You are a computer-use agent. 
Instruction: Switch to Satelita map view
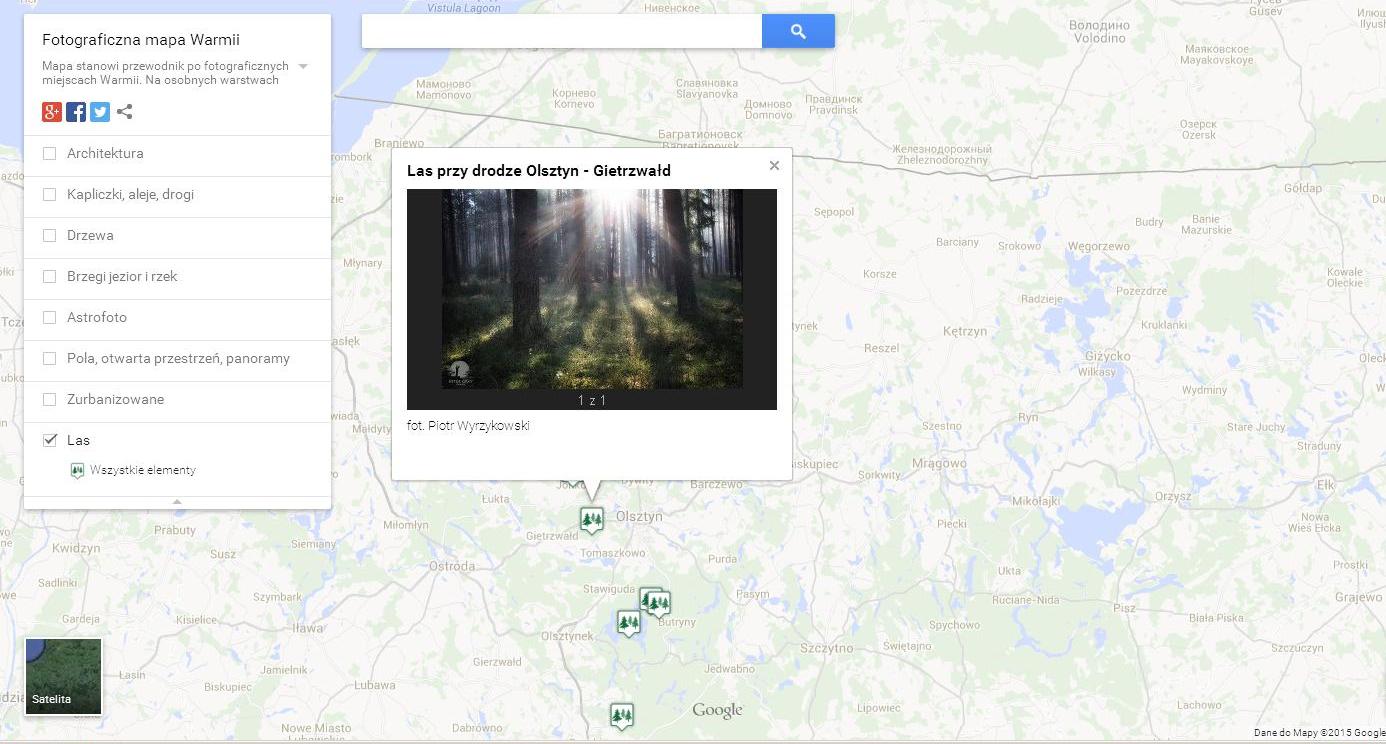pos(63,677)
